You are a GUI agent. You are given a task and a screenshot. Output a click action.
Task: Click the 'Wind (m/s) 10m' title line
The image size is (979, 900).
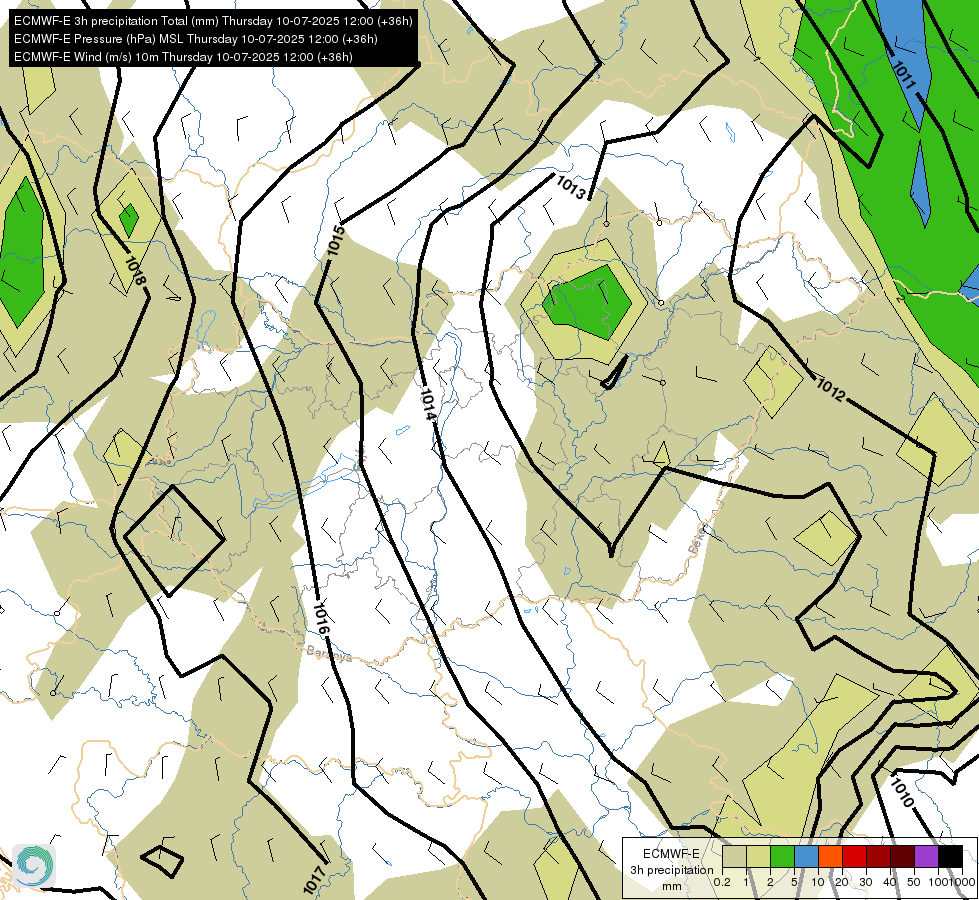(183, 57)
